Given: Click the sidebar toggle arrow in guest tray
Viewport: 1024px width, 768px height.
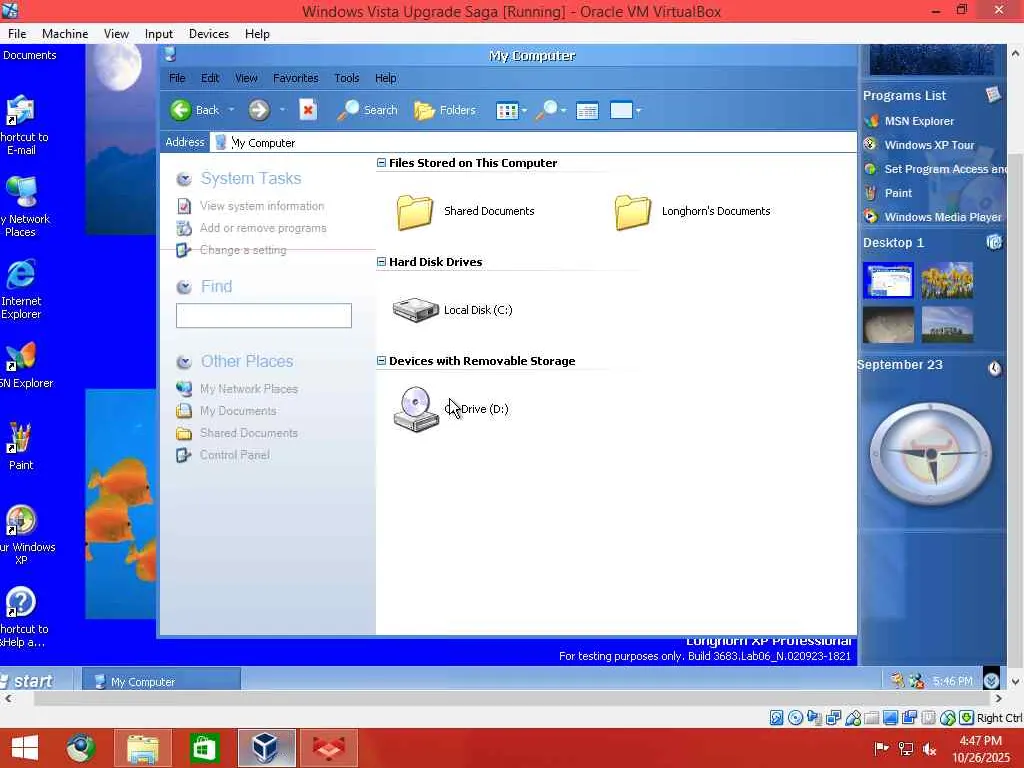Looking at the screenshot, I should click(x=991, y=680).
